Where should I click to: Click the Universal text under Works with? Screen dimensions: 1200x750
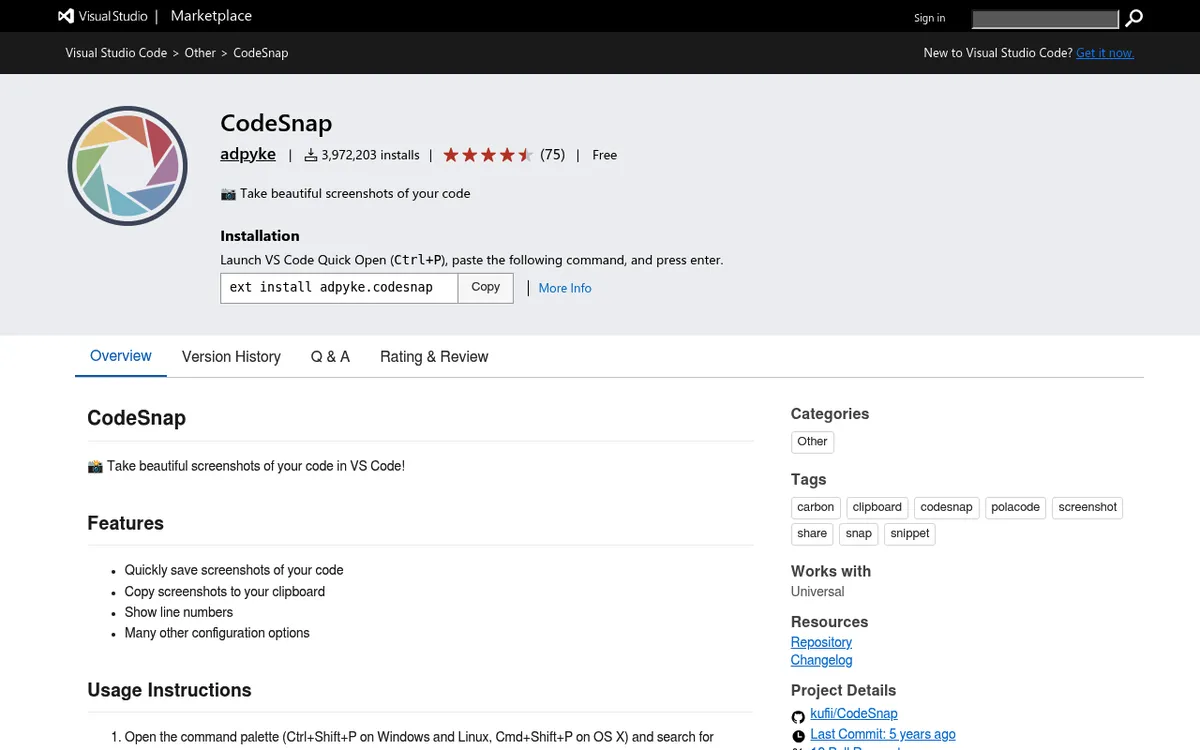(x=818, y=591)
